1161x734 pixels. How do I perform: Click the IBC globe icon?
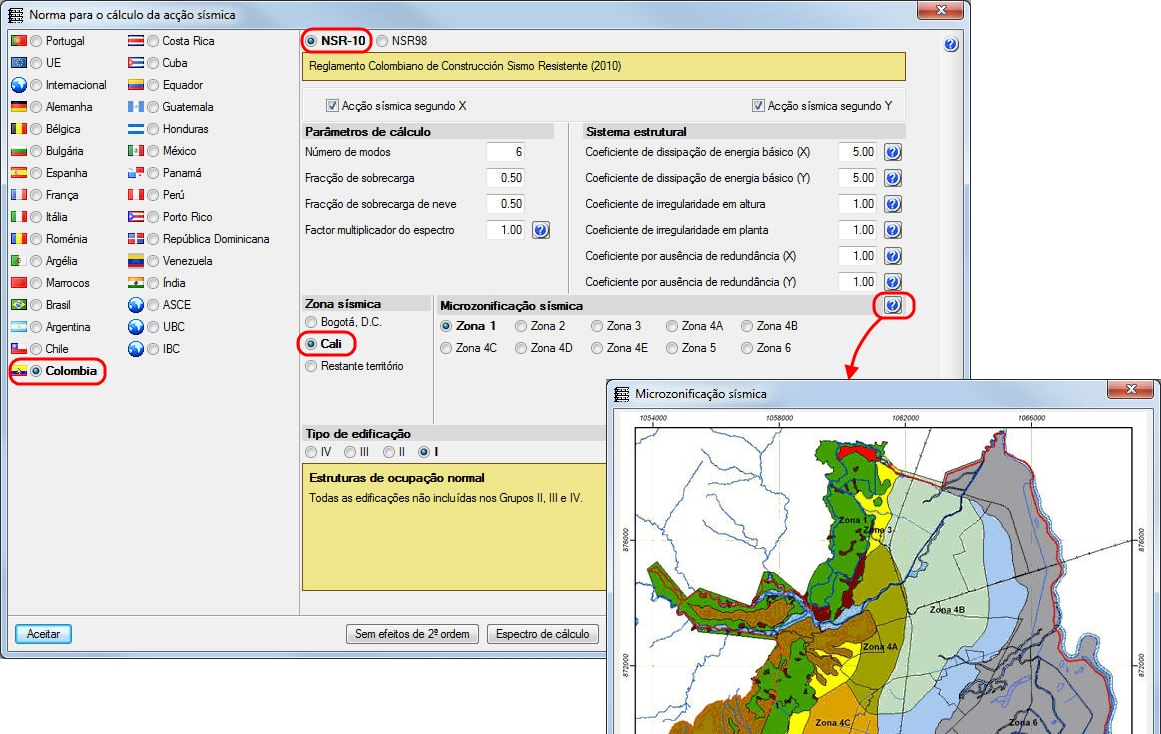tap(135, 348)
